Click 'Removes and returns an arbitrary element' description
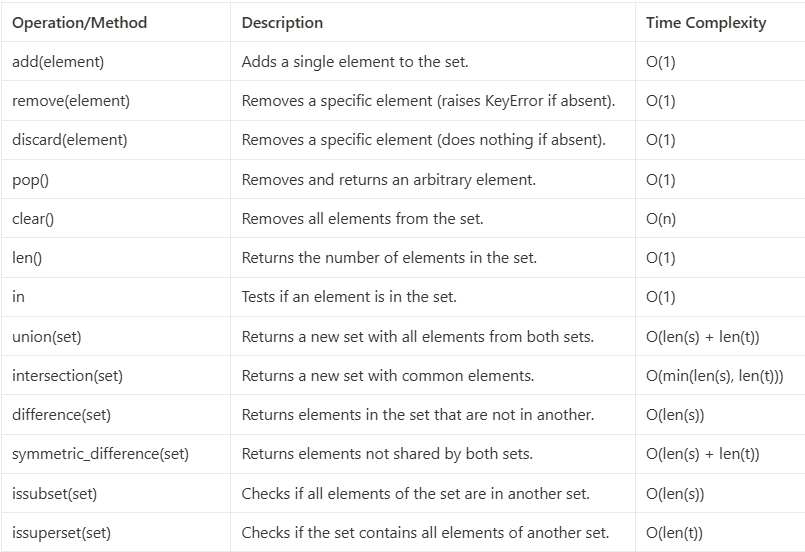Screen dimensions: 805x552 [x=389, y=180]
